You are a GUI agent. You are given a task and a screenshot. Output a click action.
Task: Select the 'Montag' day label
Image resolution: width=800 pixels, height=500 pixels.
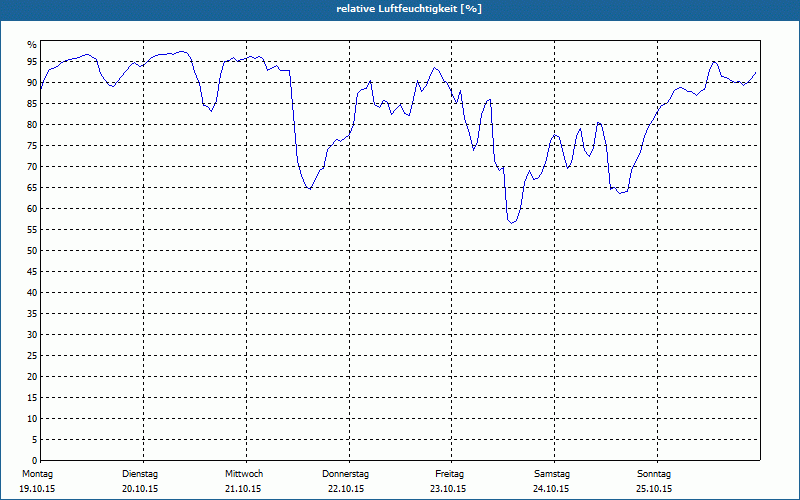(x=37, y=474)
